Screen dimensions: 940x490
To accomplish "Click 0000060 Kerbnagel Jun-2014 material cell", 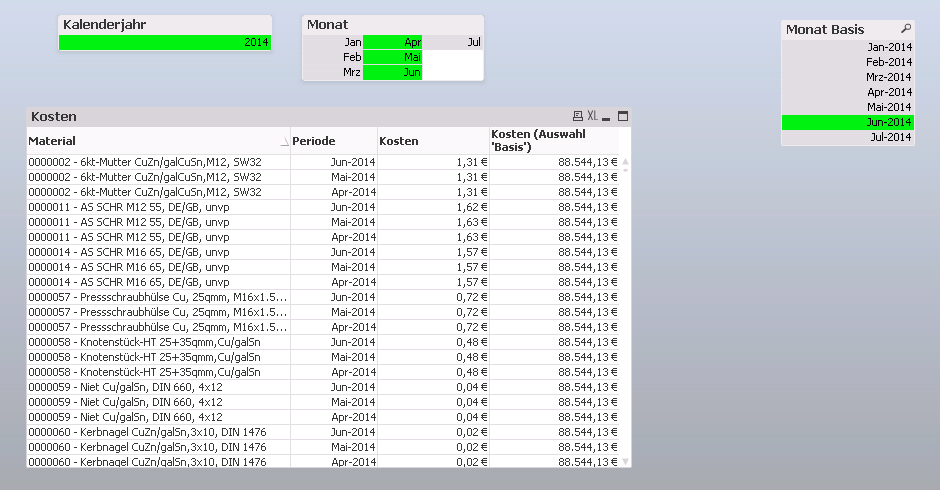I will (x=158, y=432).
